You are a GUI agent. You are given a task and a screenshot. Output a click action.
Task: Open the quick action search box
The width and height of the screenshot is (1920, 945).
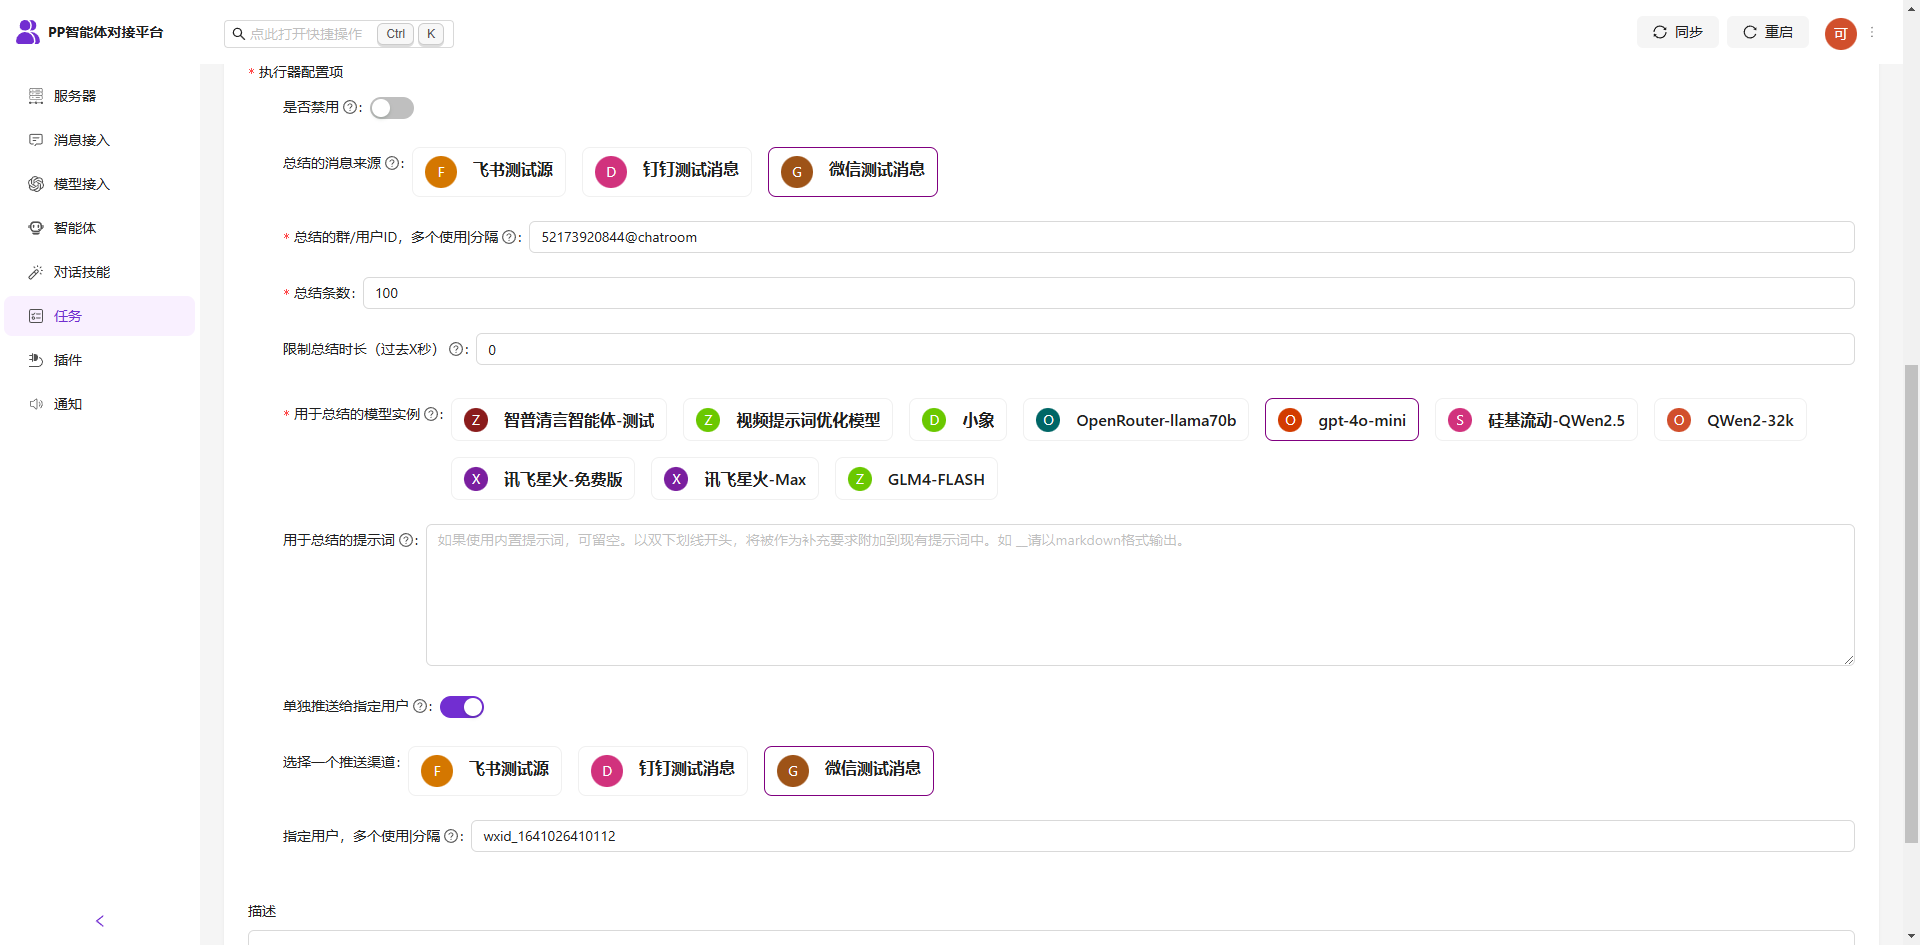(339, 34)
